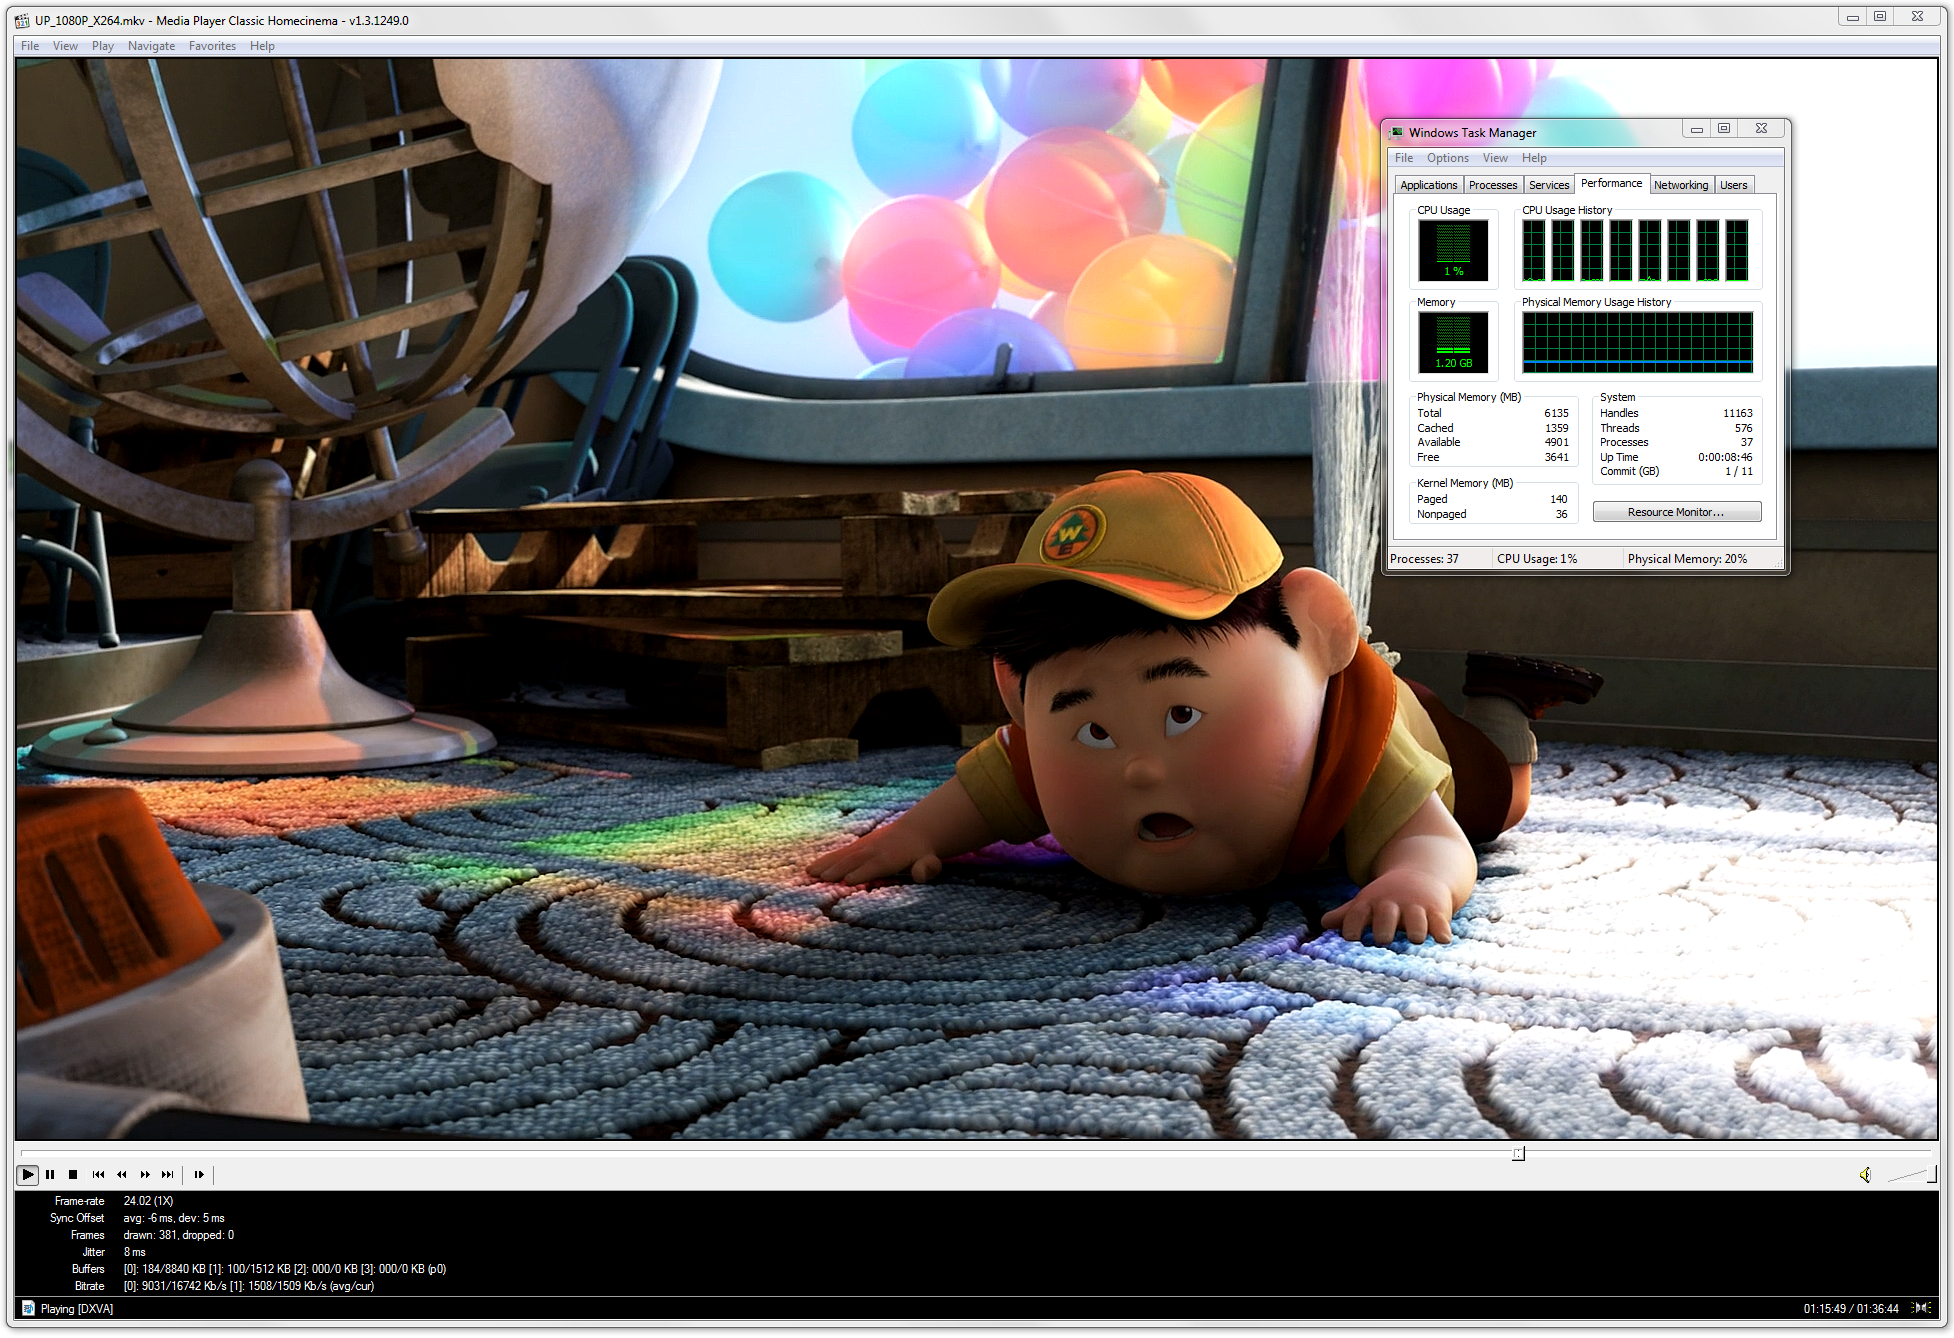
Task: Open the Navigate menu
Action: (151, 46)
